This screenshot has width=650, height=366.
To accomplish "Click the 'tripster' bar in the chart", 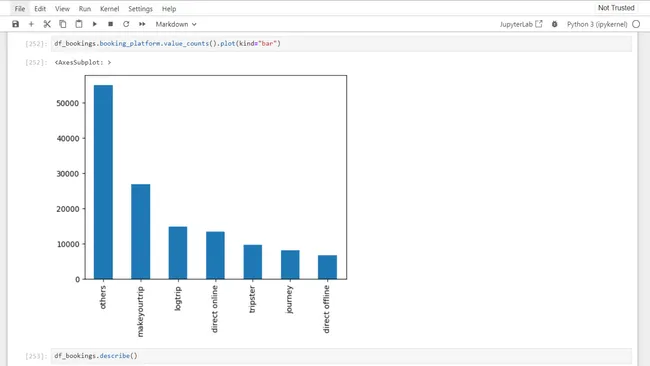I will coord(252,262).
